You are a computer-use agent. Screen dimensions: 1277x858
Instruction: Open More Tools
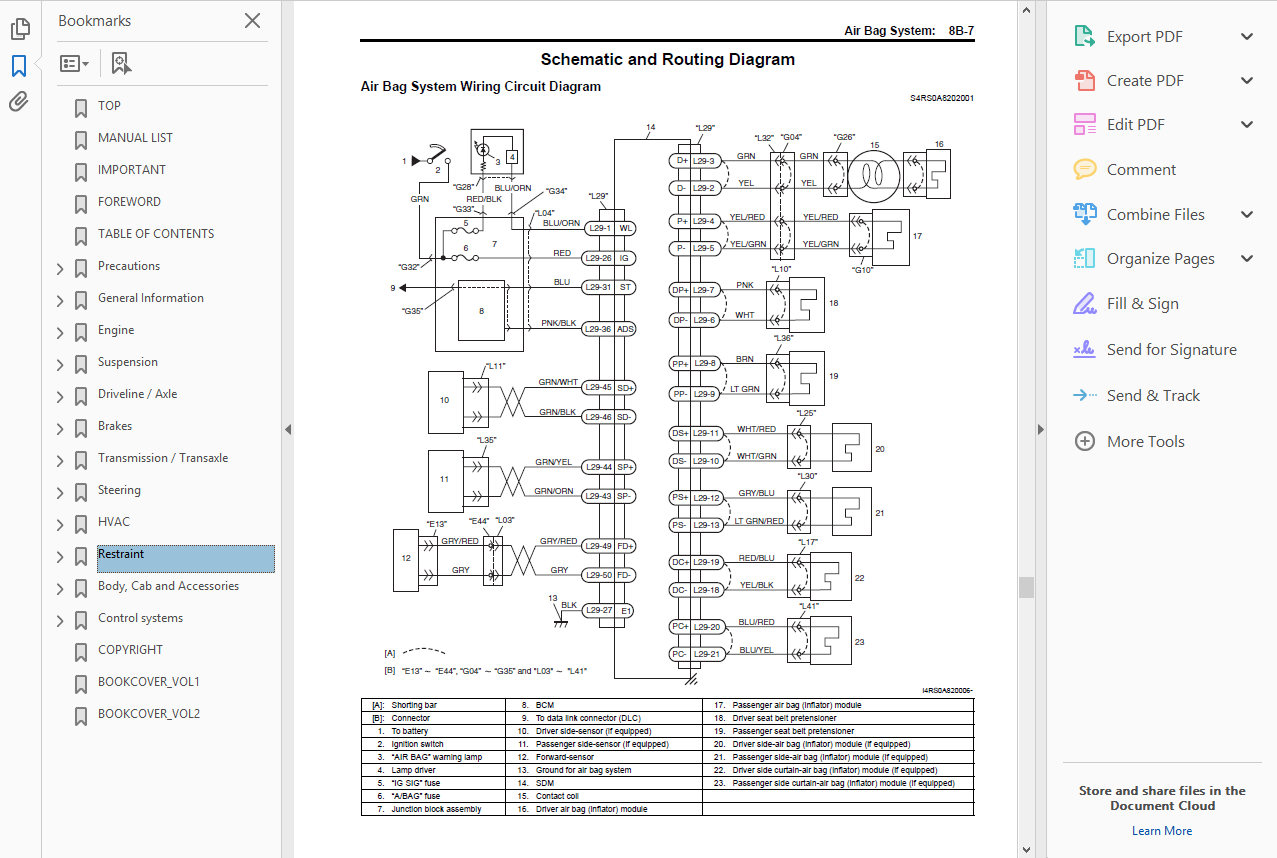[1145, 442]
